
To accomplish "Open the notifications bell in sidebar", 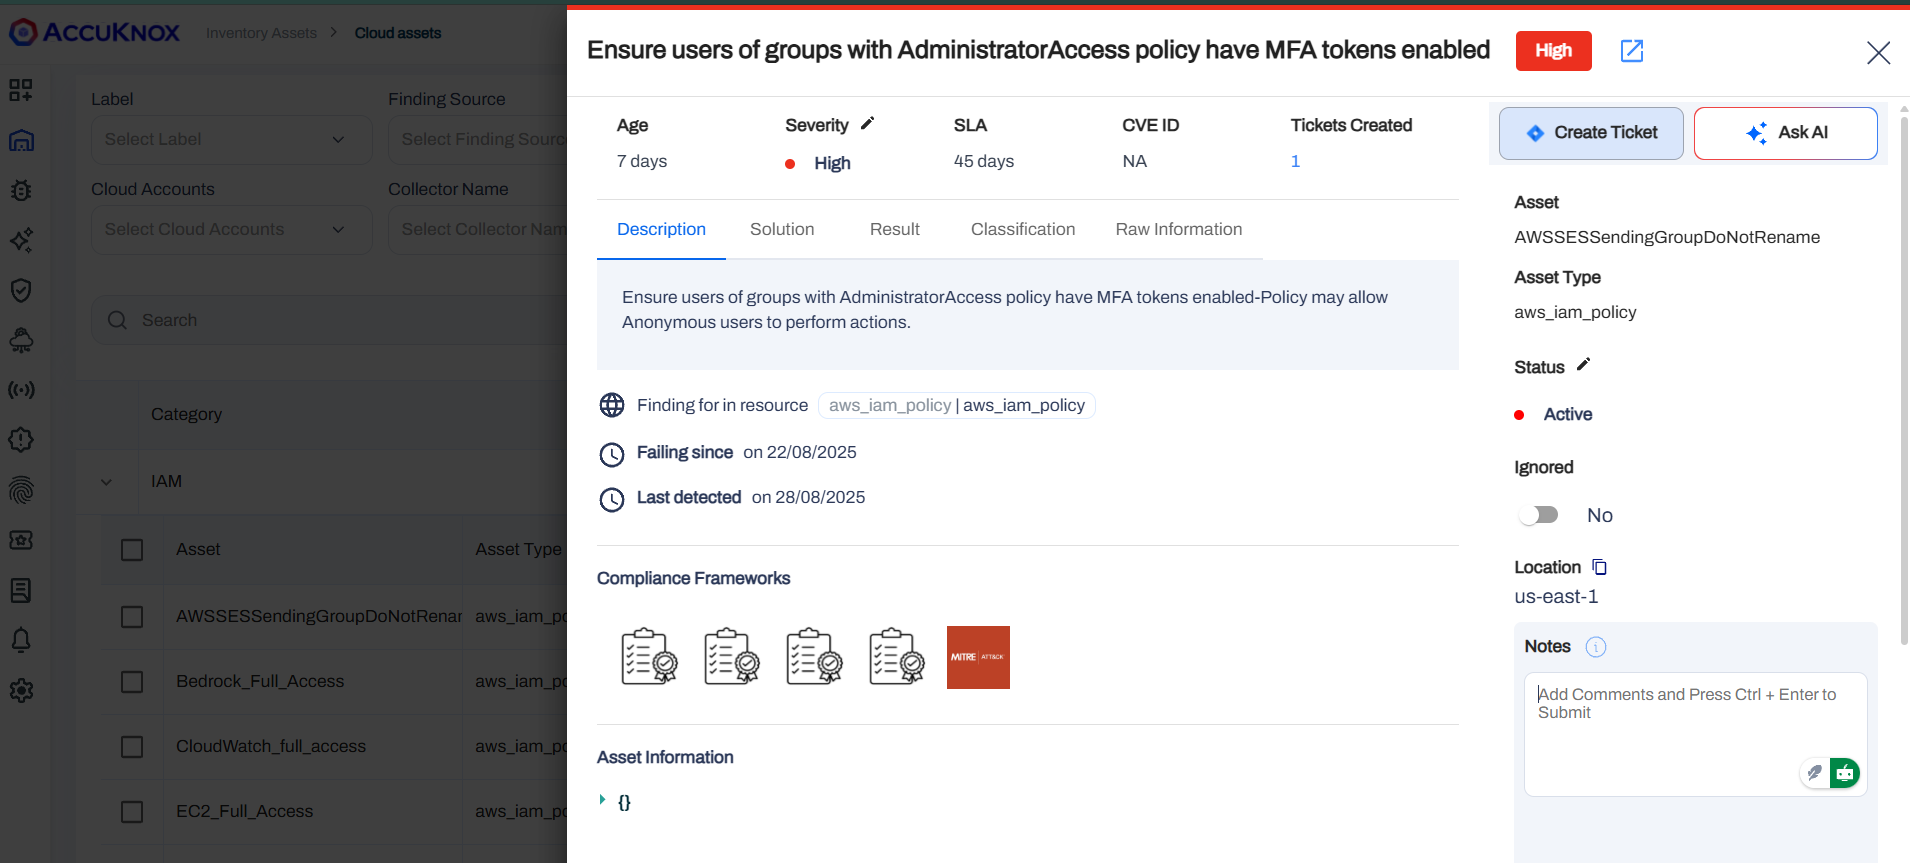I will tap(21, 640).
